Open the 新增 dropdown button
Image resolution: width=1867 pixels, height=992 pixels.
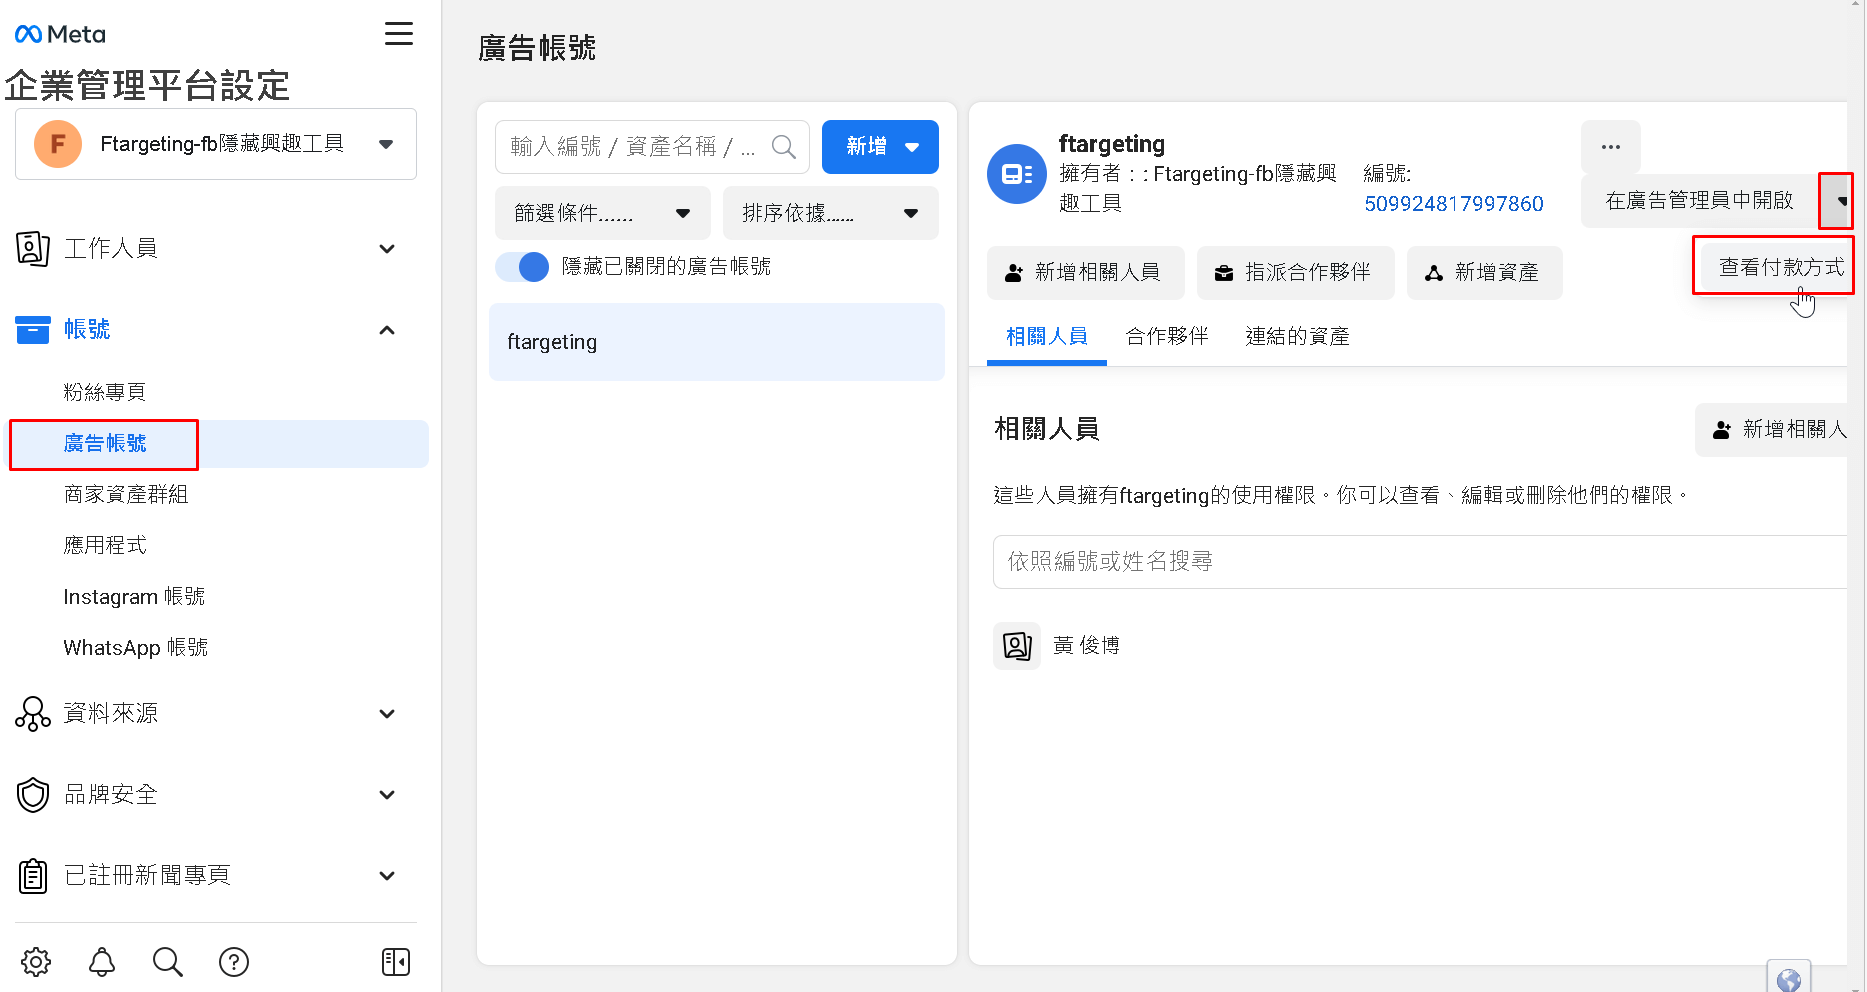[880, 147]
